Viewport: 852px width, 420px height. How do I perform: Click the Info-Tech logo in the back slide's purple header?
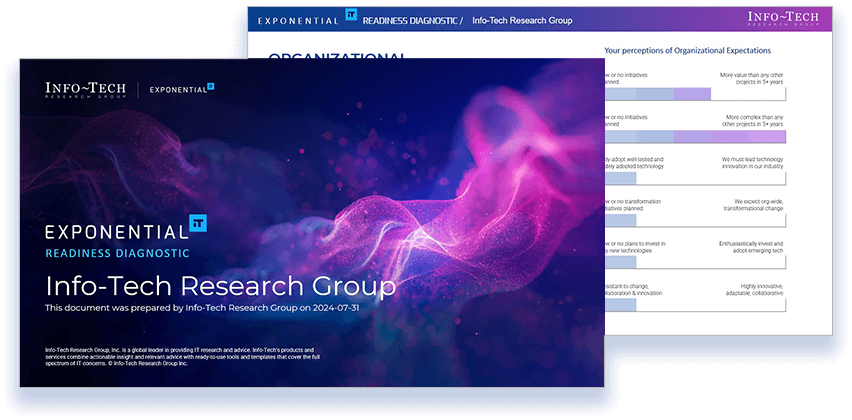[x=783, y=18]
